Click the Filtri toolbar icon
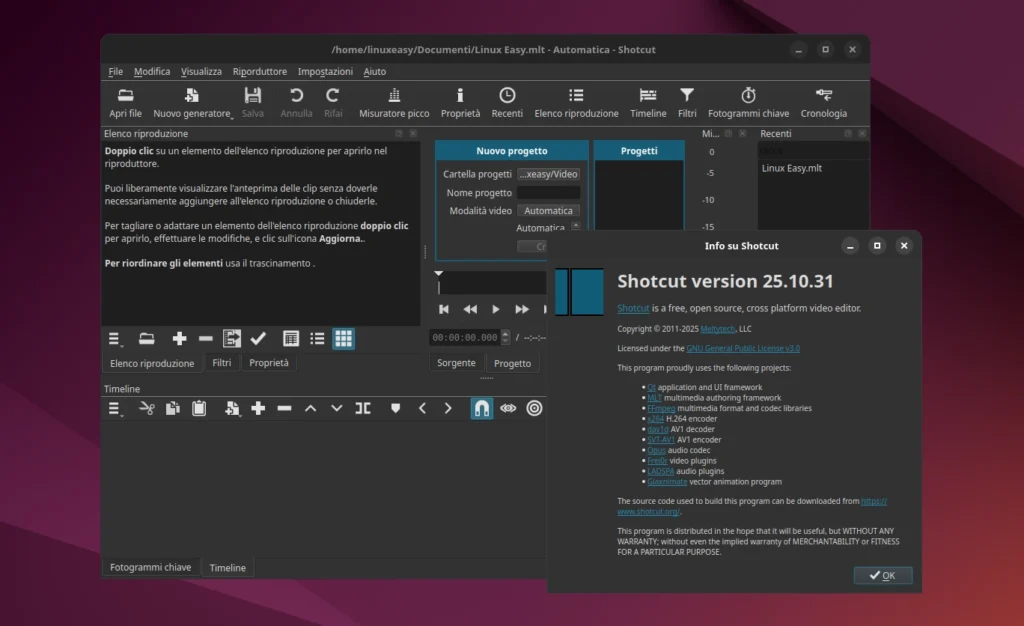Viewport: 1024px width, 626px height. [688, 100]
